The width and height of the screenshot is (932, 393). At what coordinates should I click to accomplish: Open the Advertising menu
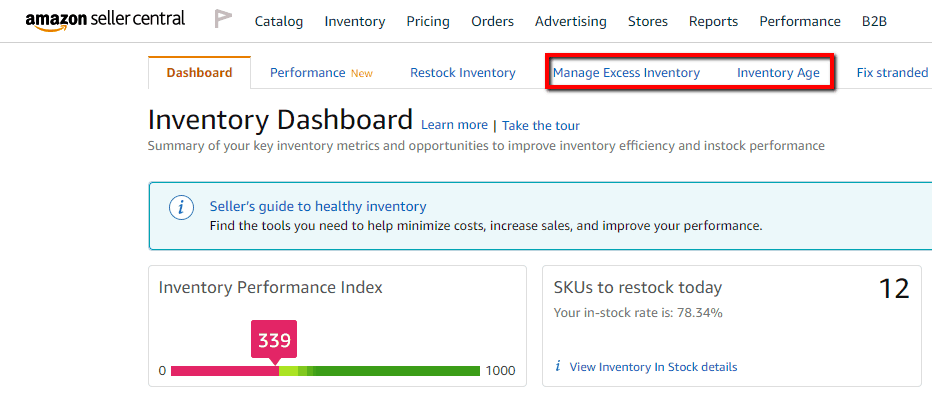(571, 21)
